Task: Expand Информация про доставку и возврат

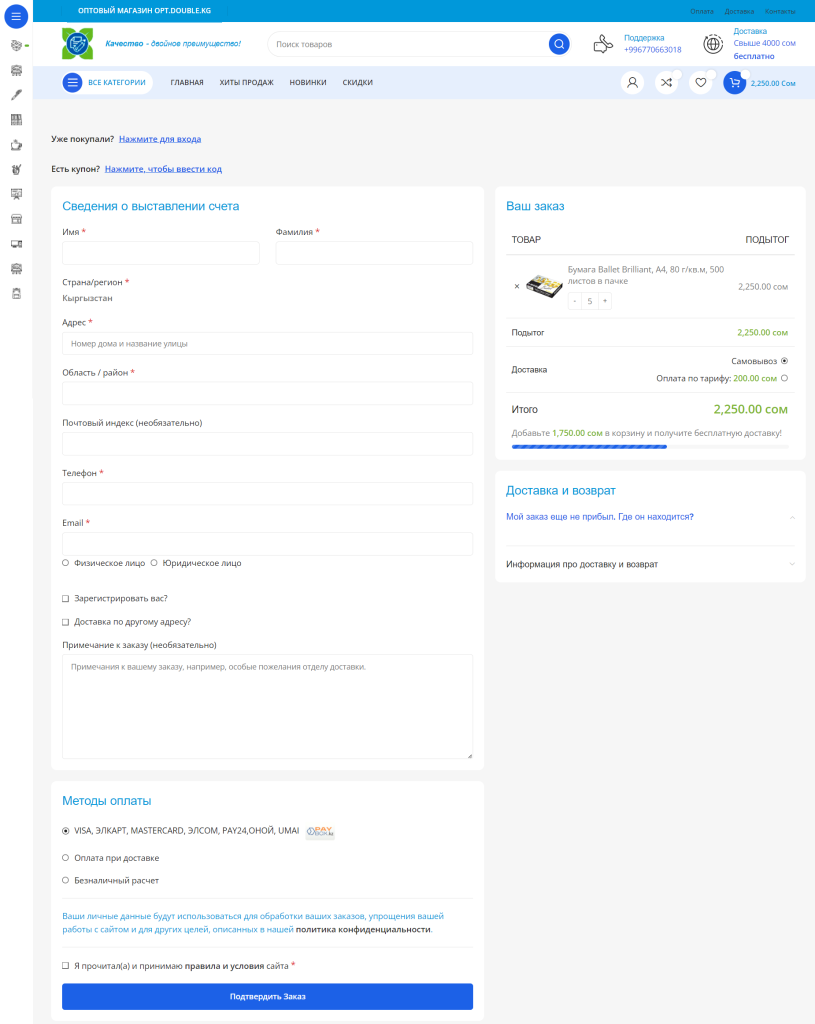Action: [650, 565]
